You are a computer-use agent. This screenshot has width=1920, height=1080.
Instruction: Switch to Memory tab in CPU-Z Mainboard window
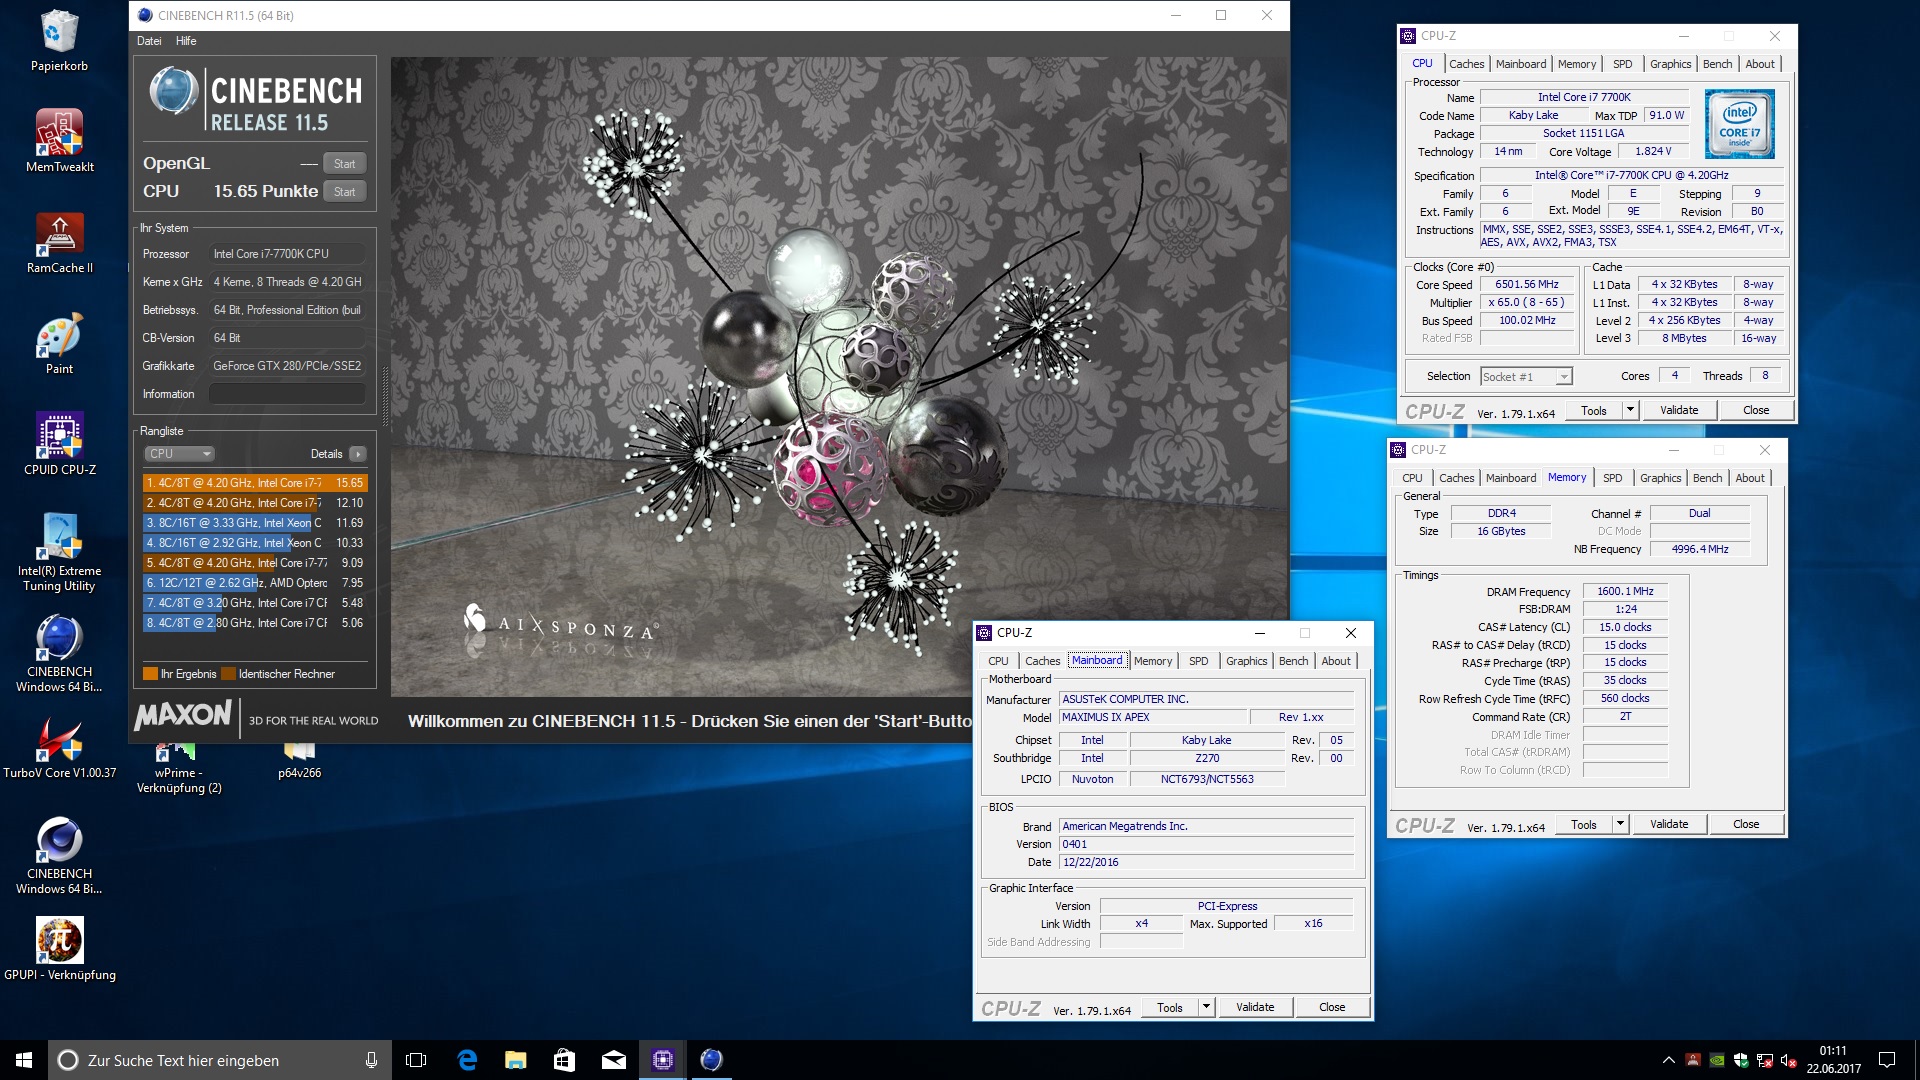pyautogui.click(x=1152, y=661)
